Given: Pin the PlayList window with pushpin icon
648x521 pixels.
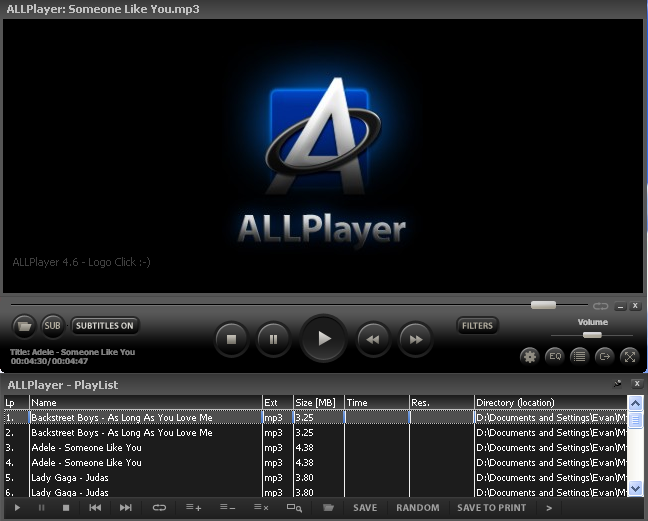Looking at the screenshot, I should (x=617, y=384).
